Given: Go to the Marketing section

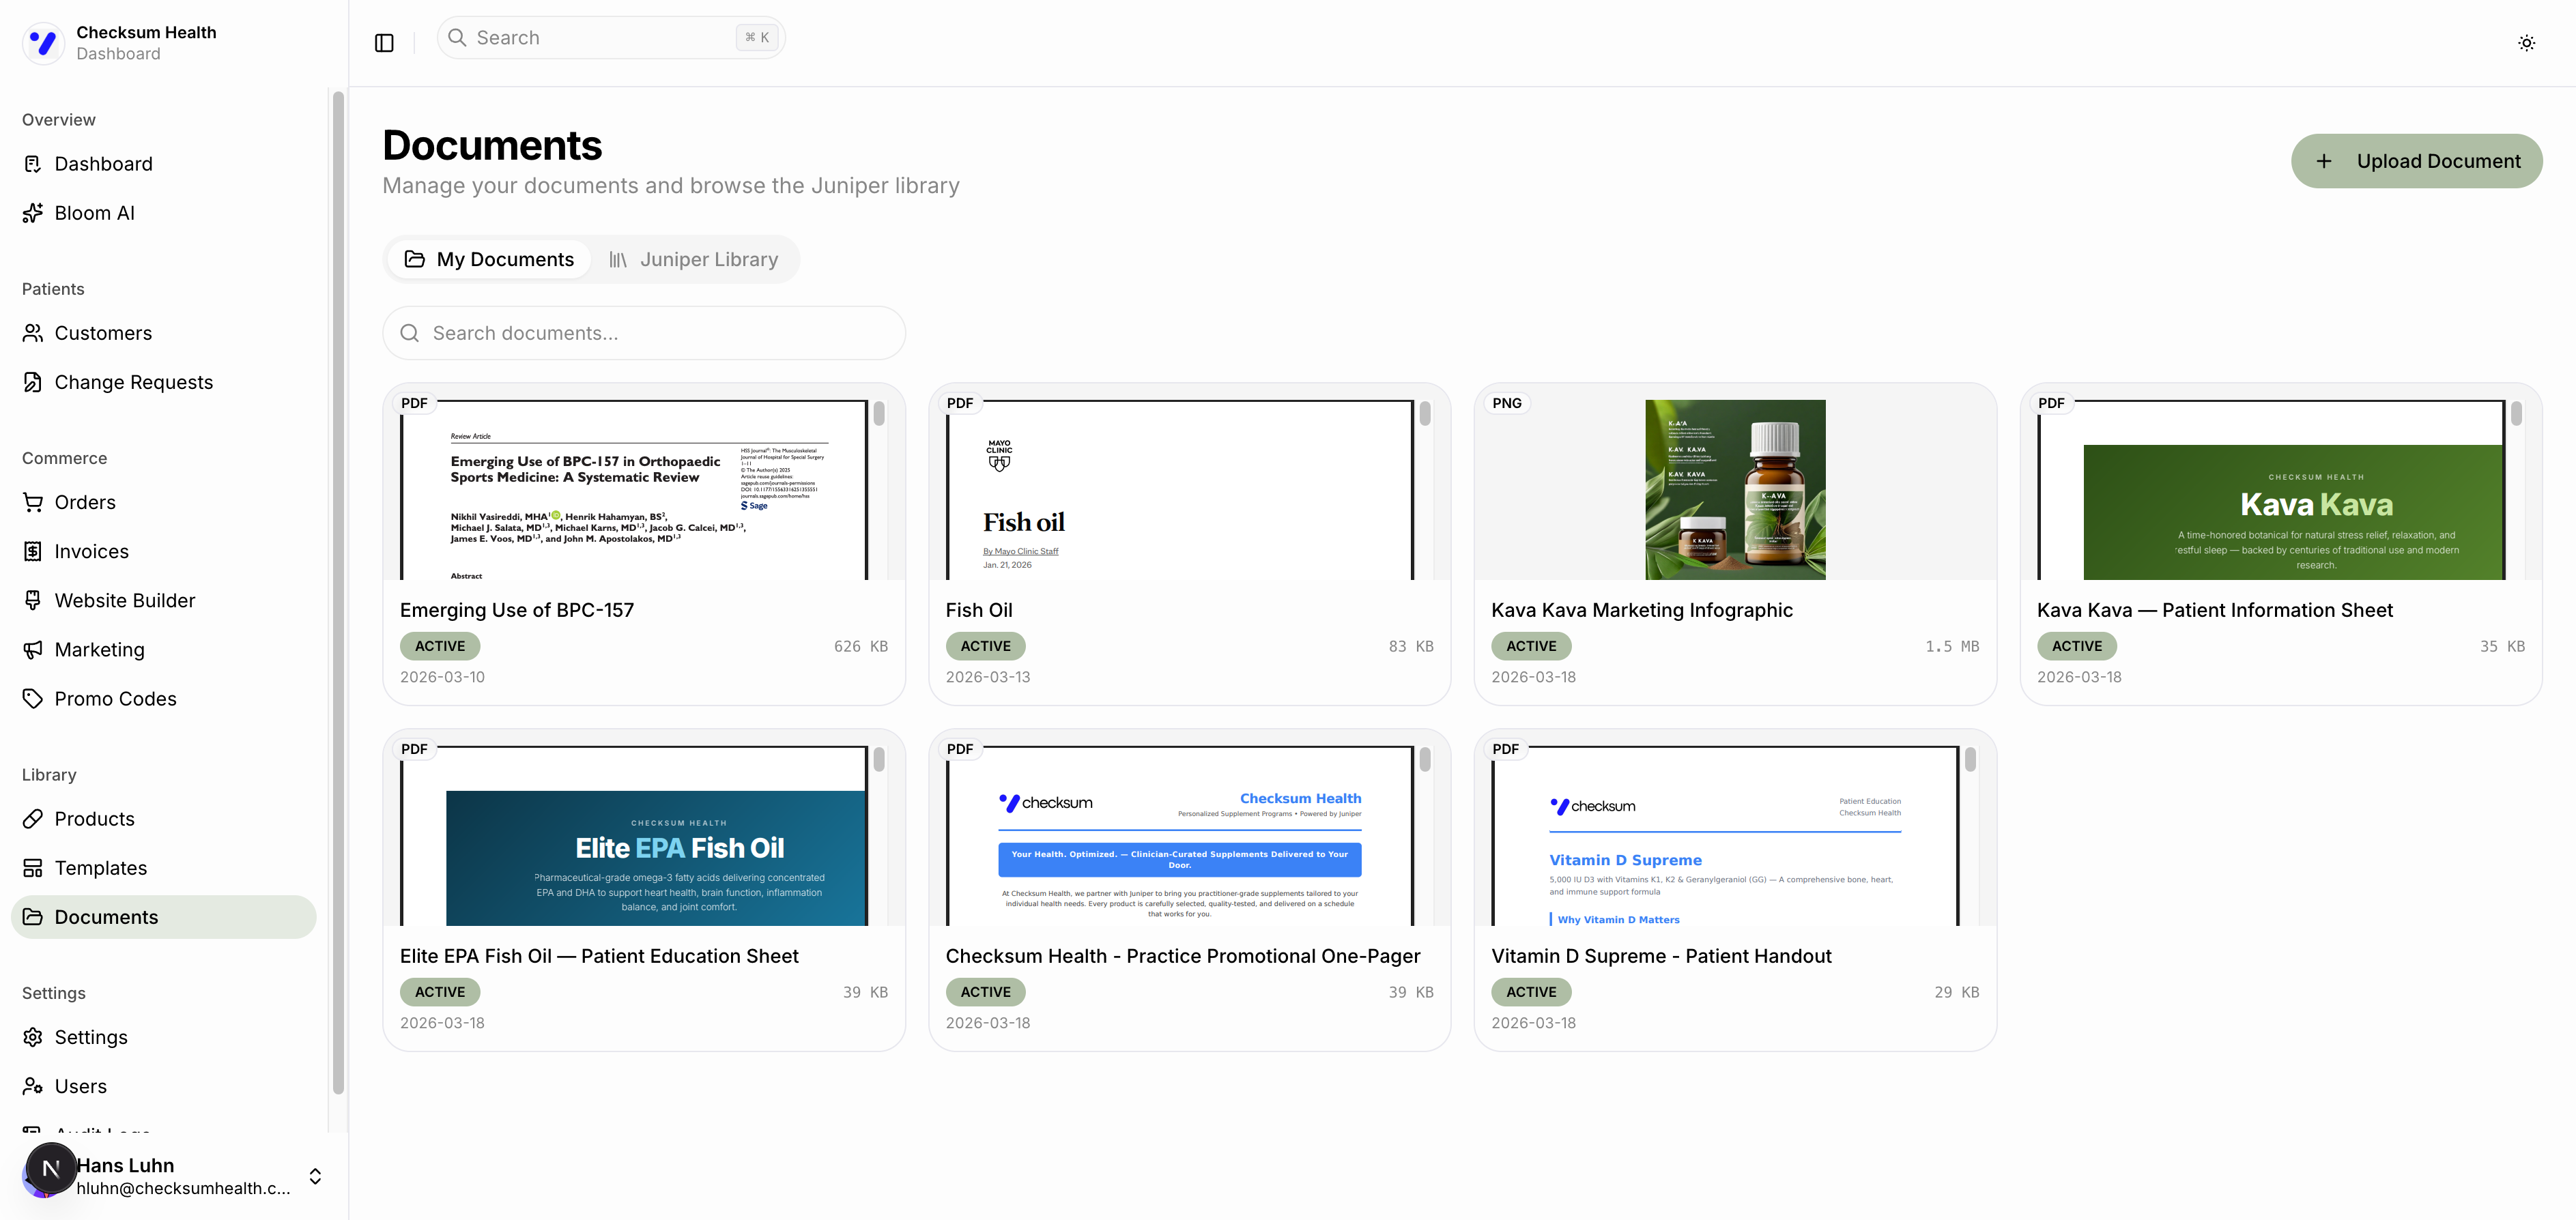Looking at the screenshot, I should coord(163,650).
